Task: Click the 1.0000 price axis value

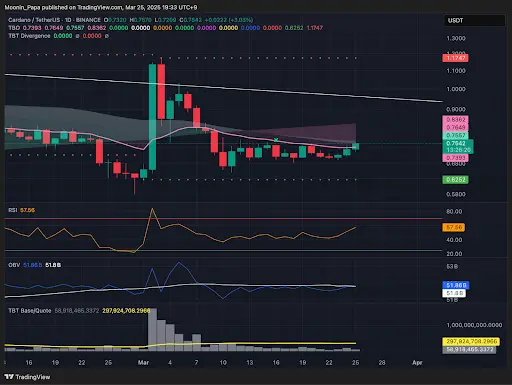Action: pos(456,89)
